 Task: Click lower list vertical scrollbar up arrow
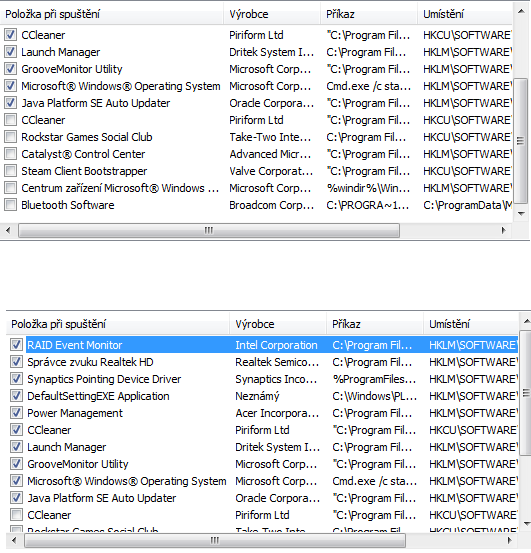point(526,321)
